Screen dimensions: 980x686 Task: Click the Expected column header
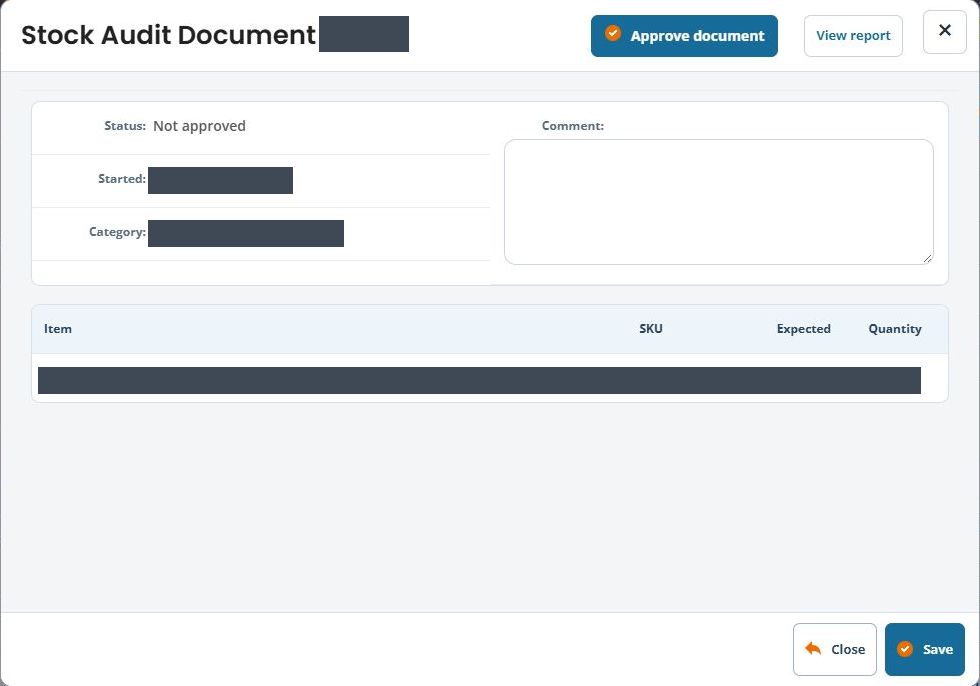[x=803, y=329]
